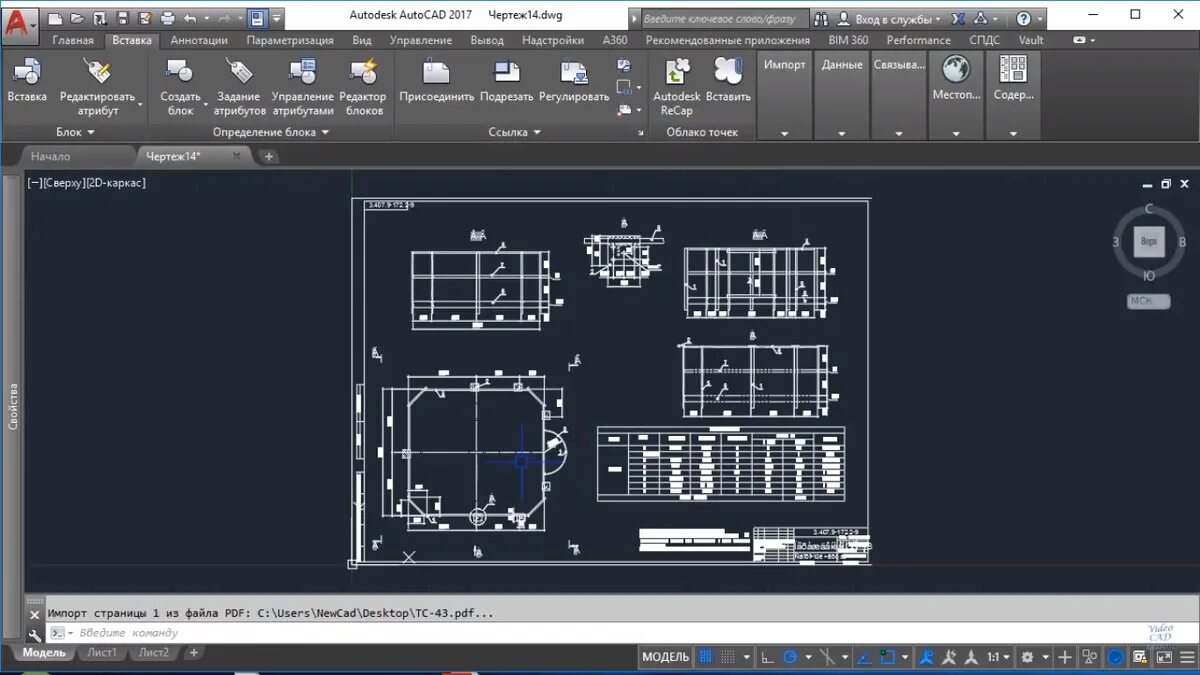Viewport: 1200px width, 675px height.
Task: Open the 1:1 annotation scale dropdown
Action: pyautogui.click(x=999, y=657)
